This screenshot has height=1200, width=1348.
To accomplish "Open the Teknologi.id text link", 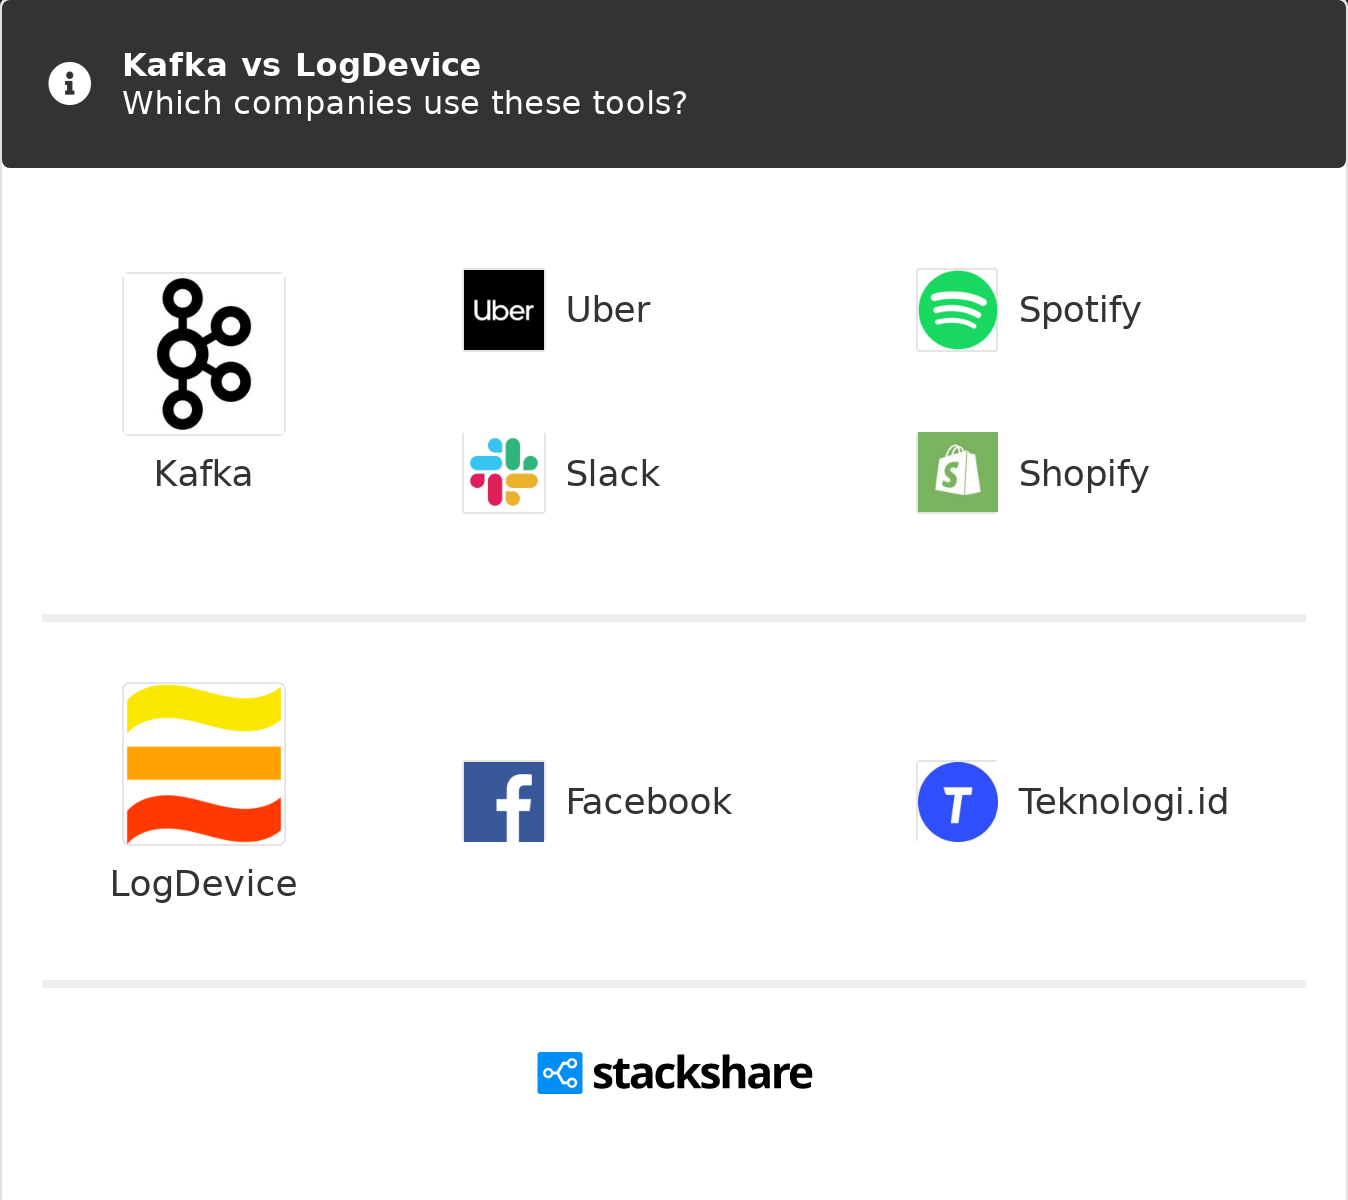I will pos(1123,803).
